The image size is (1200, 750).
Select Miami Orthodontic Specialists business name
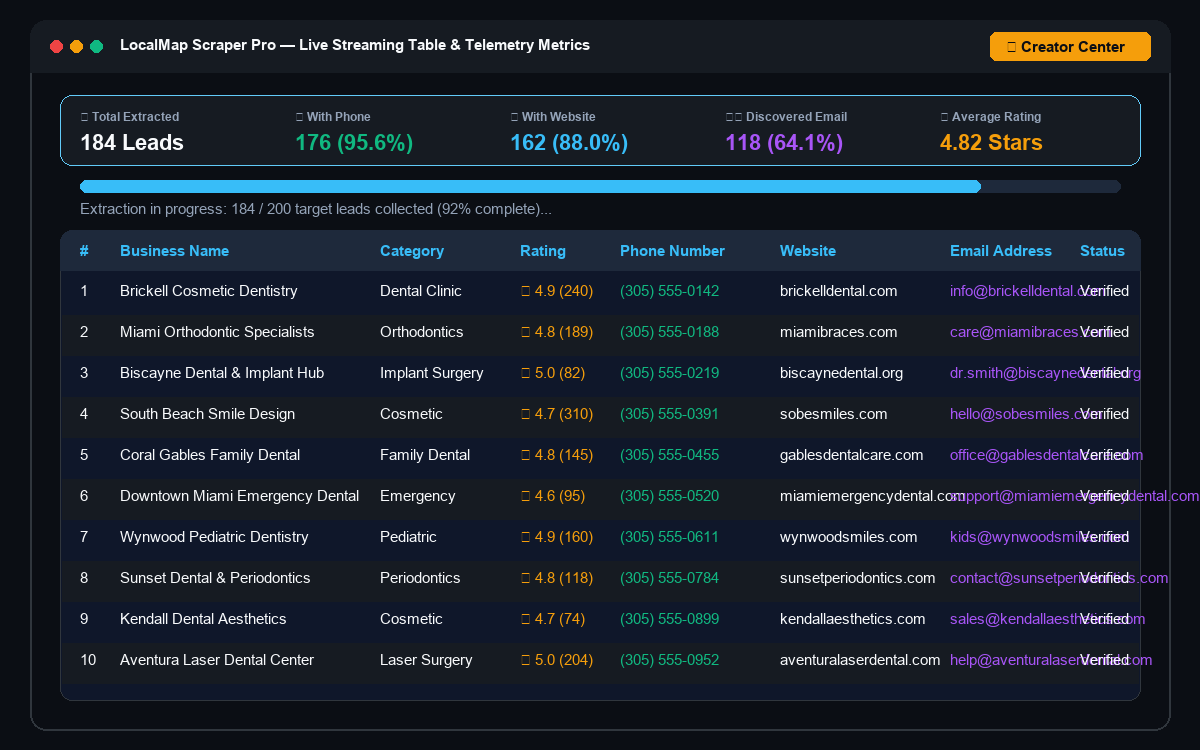pos(217,332)
